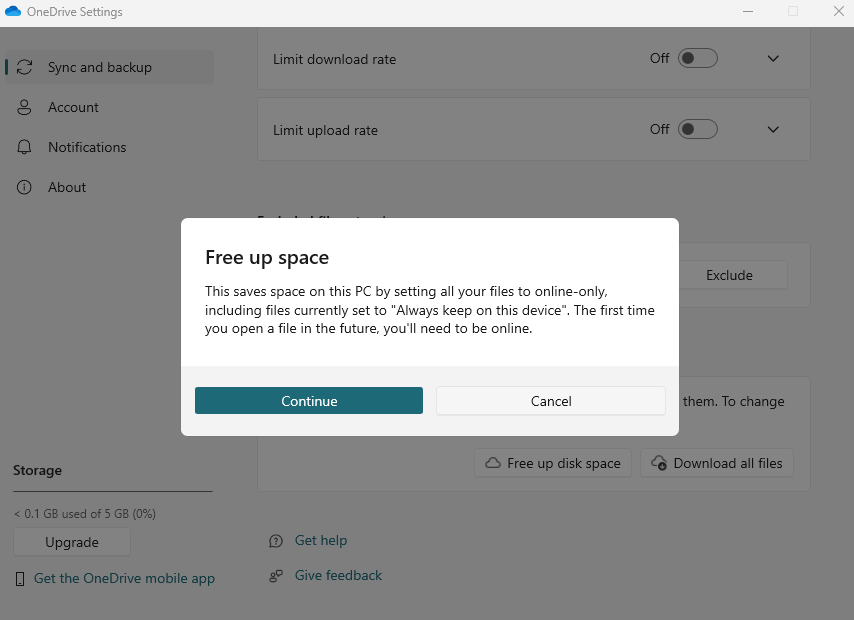The image size is (854, 620).
Task: Switch to the Account tab
Action: 73,107
